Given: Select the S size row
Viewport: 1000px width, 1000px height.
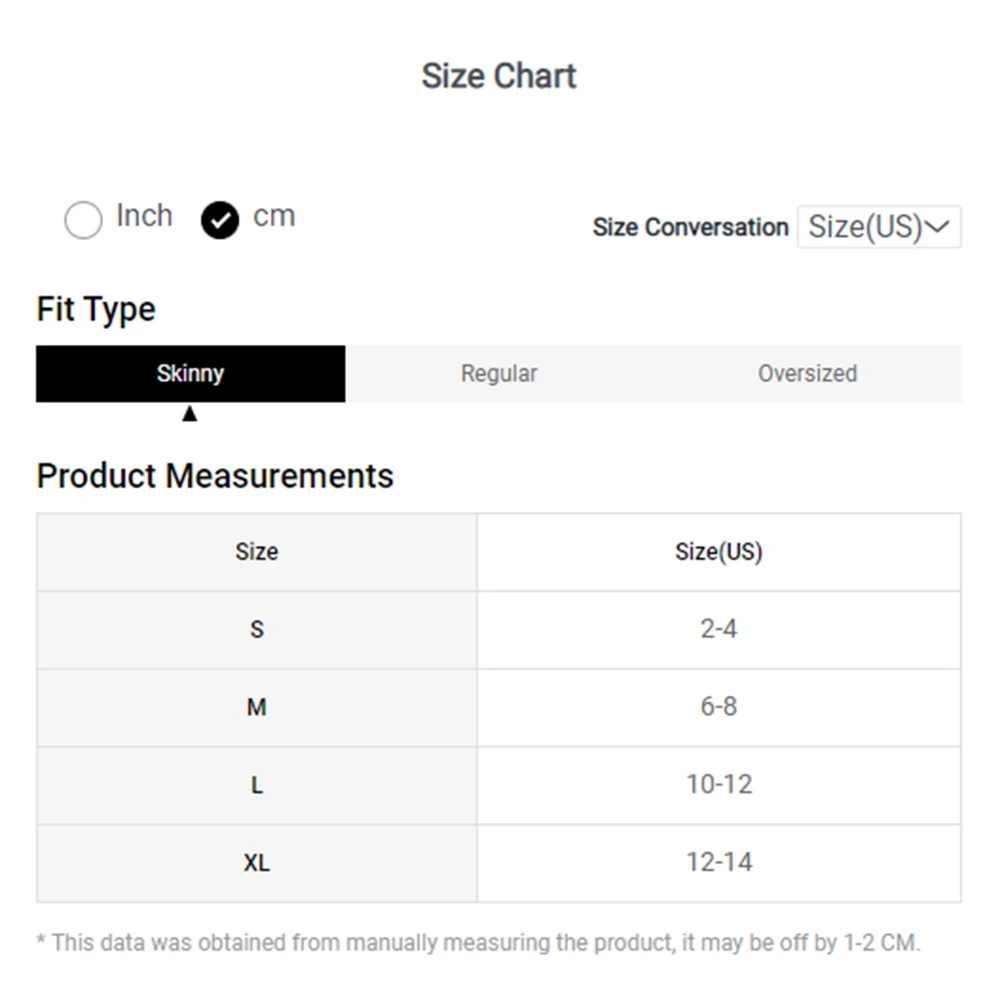Looking at the screenshot, I should coord(499,629).
